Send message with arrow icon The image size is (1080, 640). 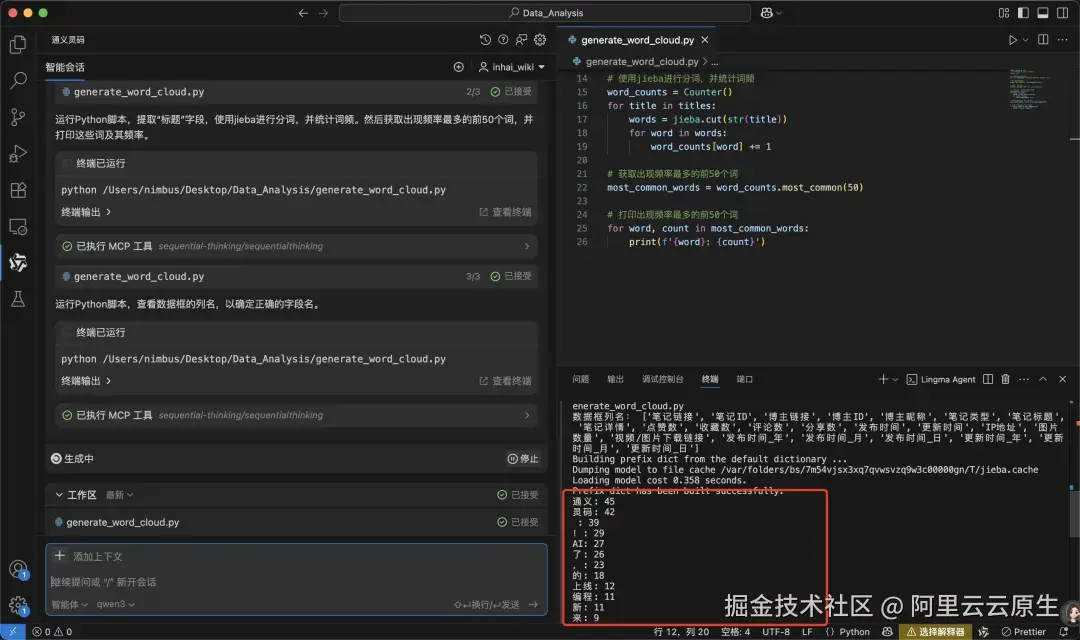click(533, 604)
